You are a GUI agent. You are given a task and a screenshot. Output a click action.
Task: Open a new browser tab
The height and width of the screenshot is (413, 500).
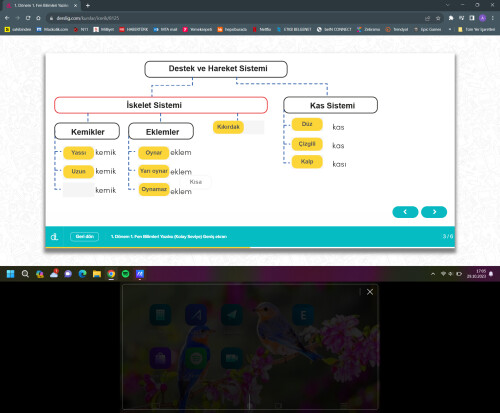click(88, 5)
